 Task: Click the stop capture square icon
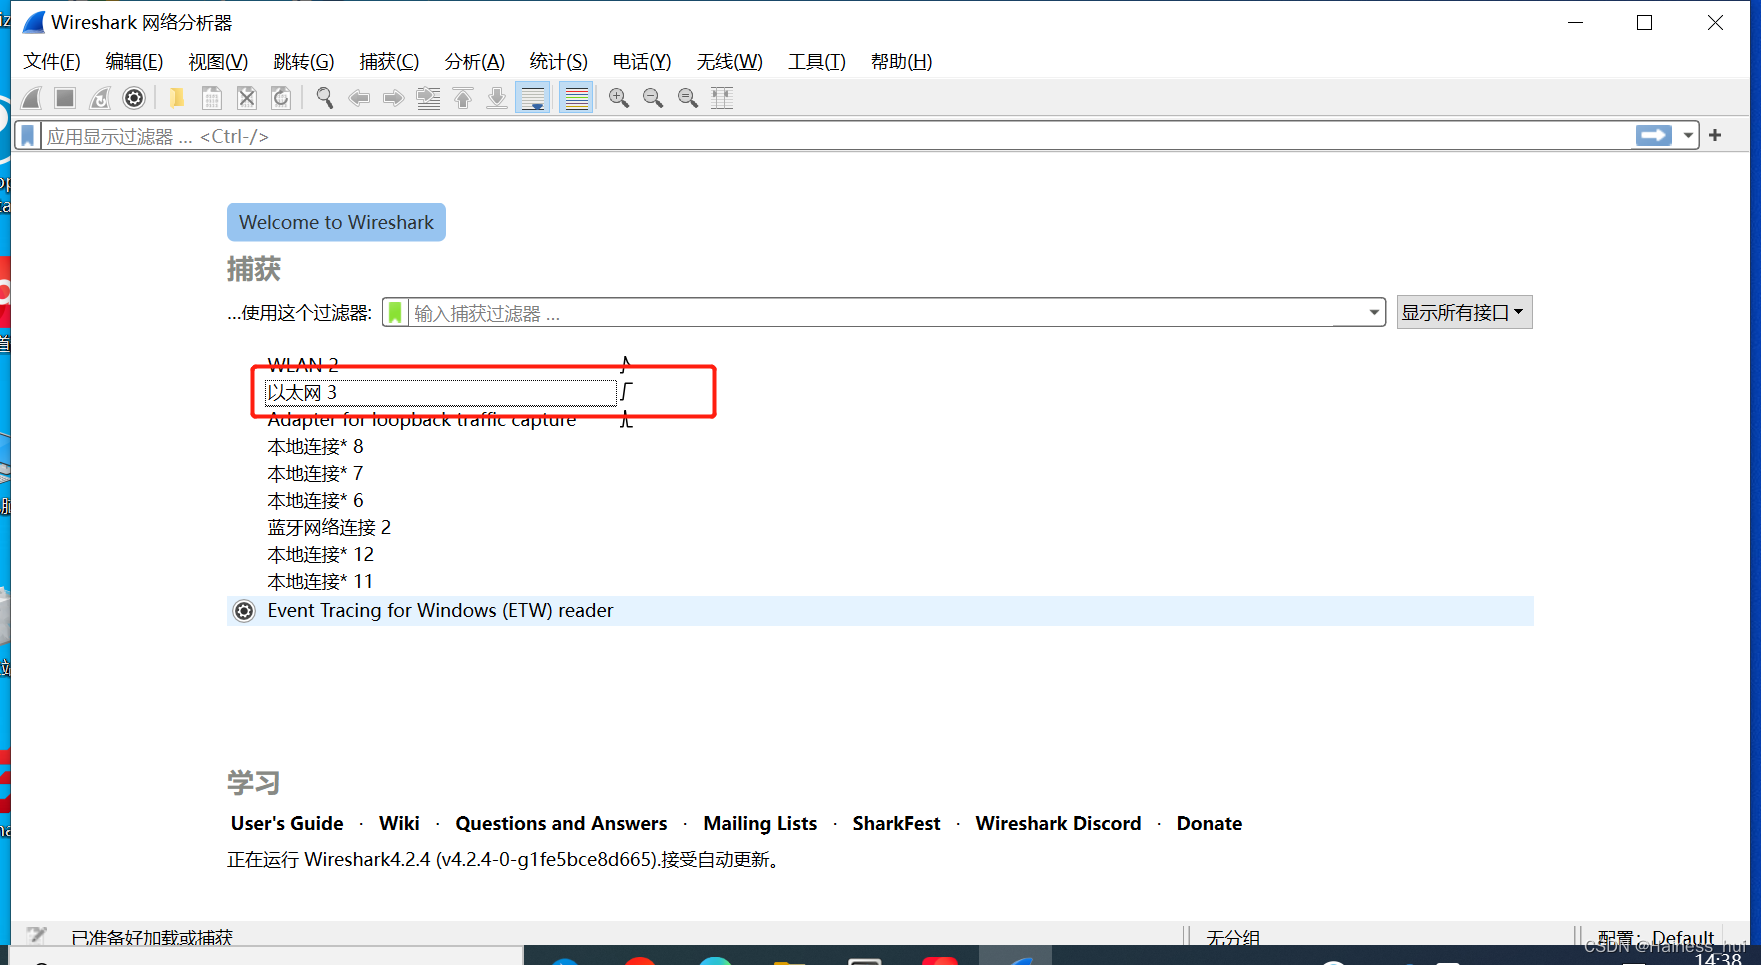(65, 98)
